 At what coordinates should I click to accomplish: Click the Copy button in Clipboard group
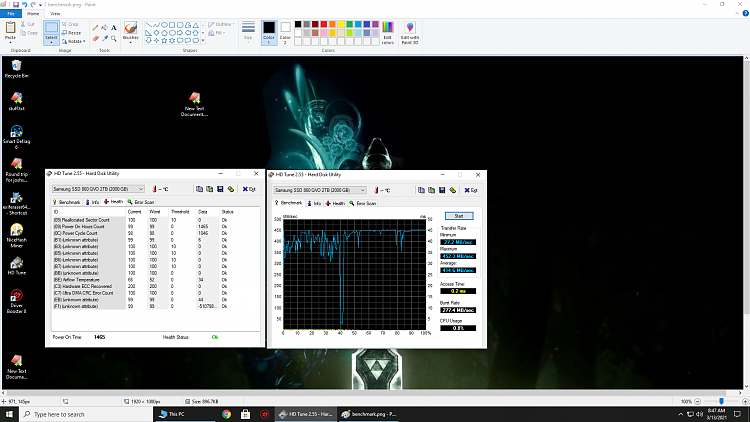click(29, 33)
